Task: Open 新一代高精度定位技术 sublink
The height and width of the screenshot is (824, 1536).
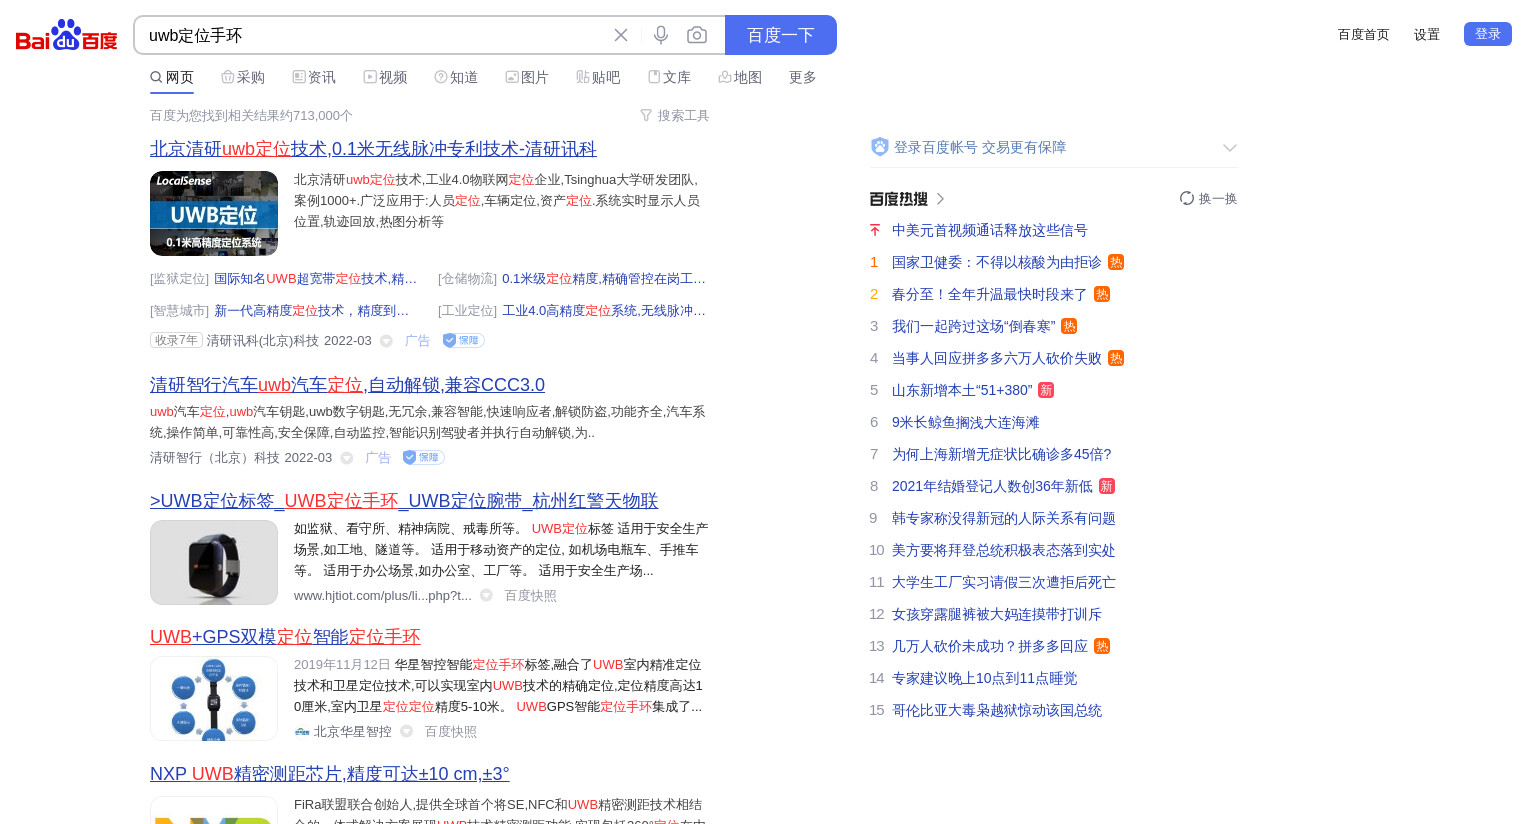Action: coord(311,310)
